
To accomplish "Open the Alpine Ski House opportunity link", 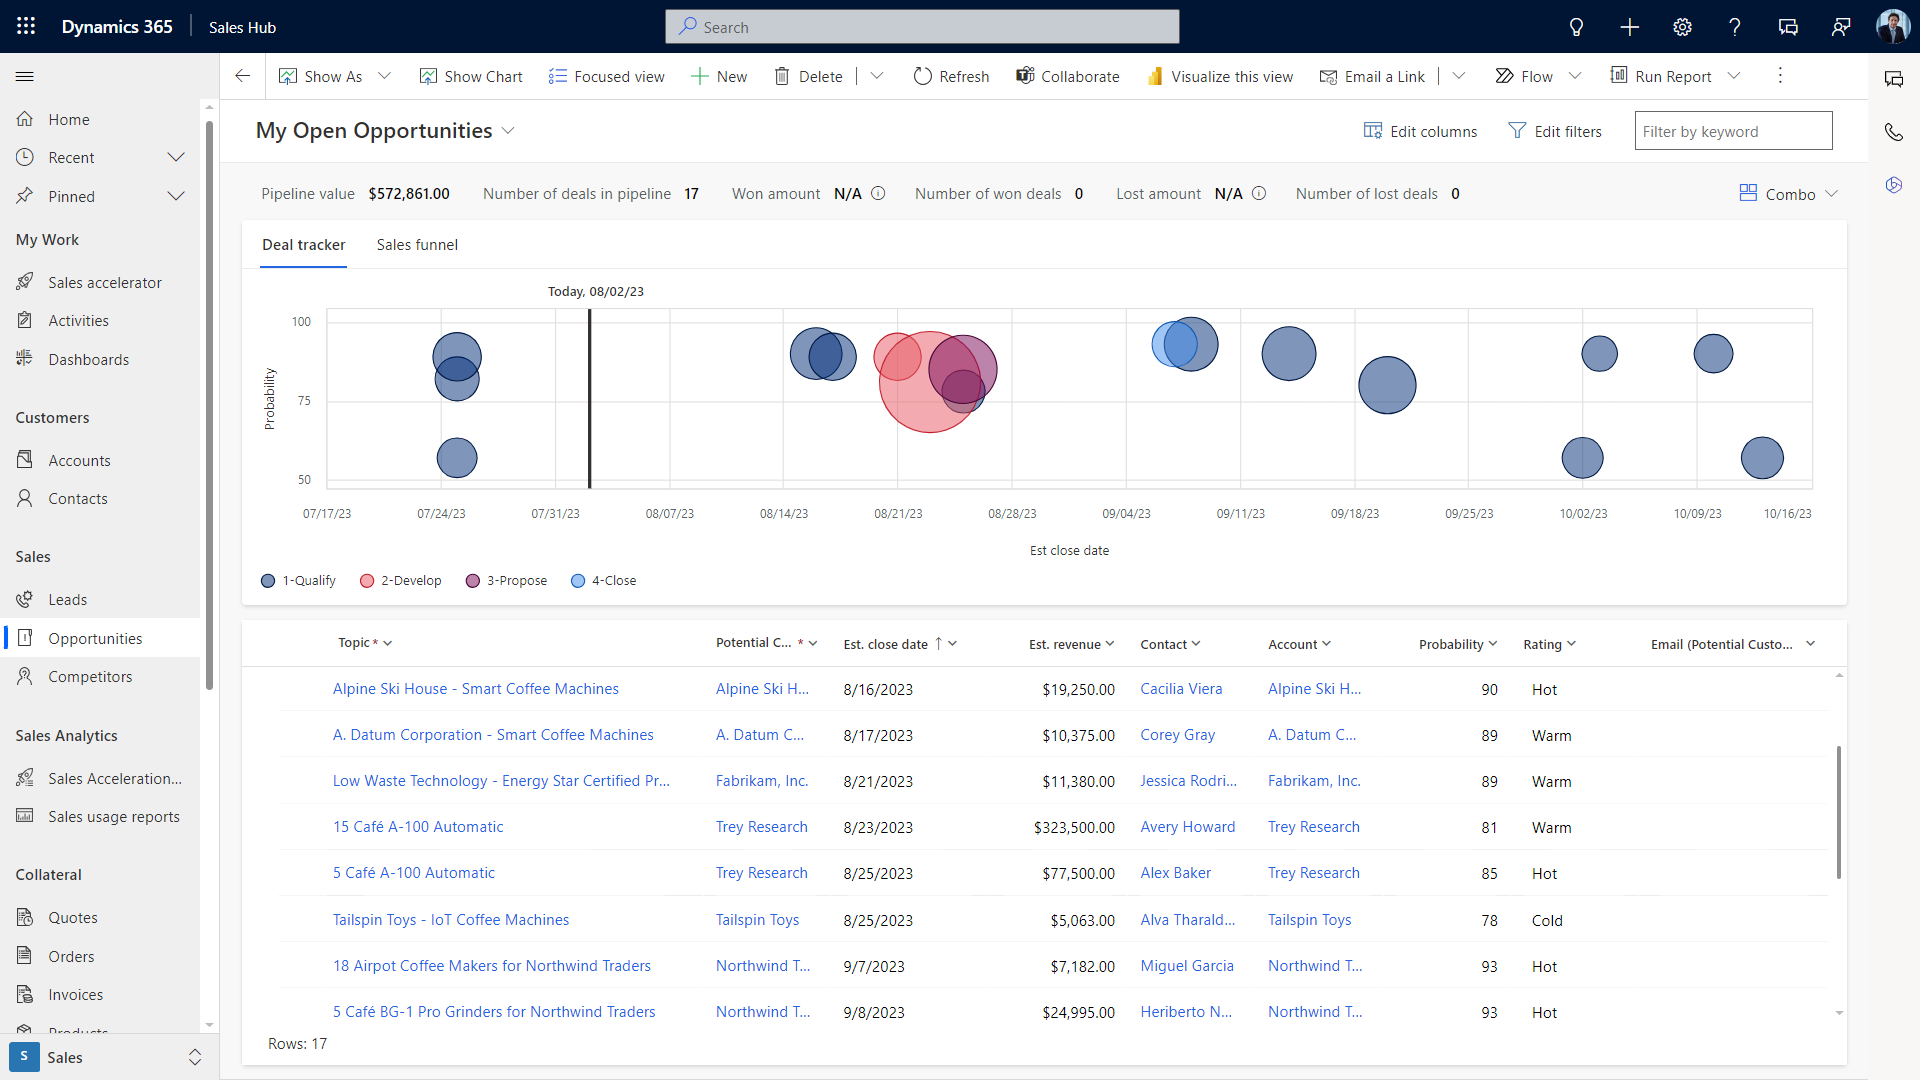I will 475,688.
